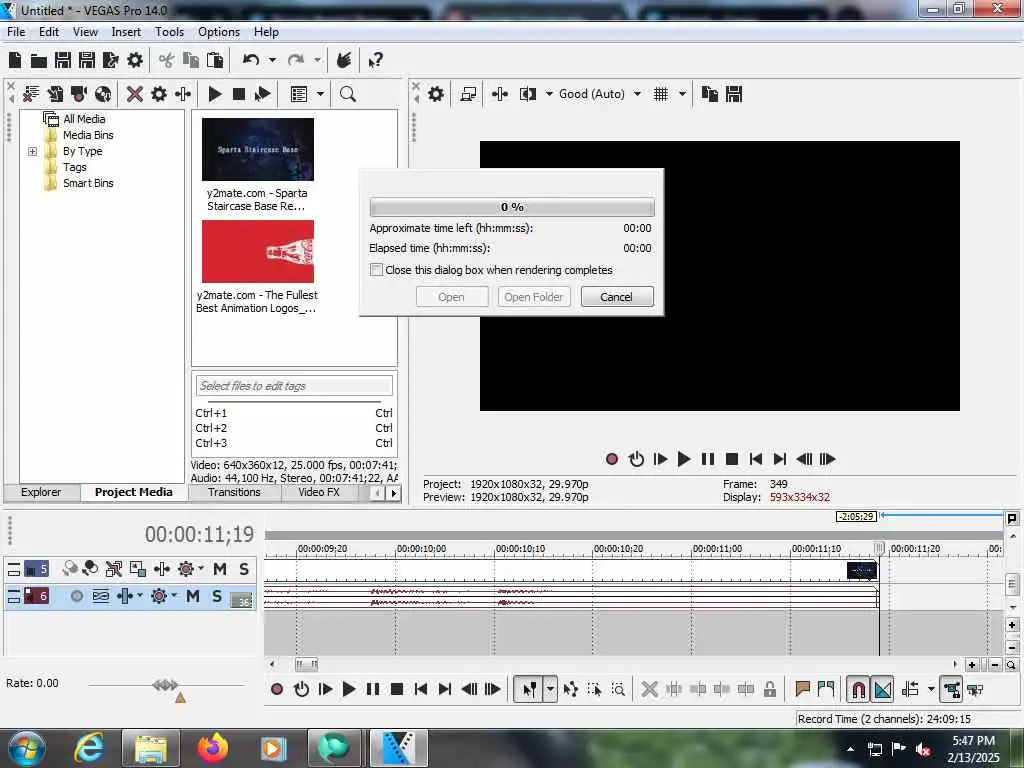Open track 5 automation settings dropdown

coord(201,569)
